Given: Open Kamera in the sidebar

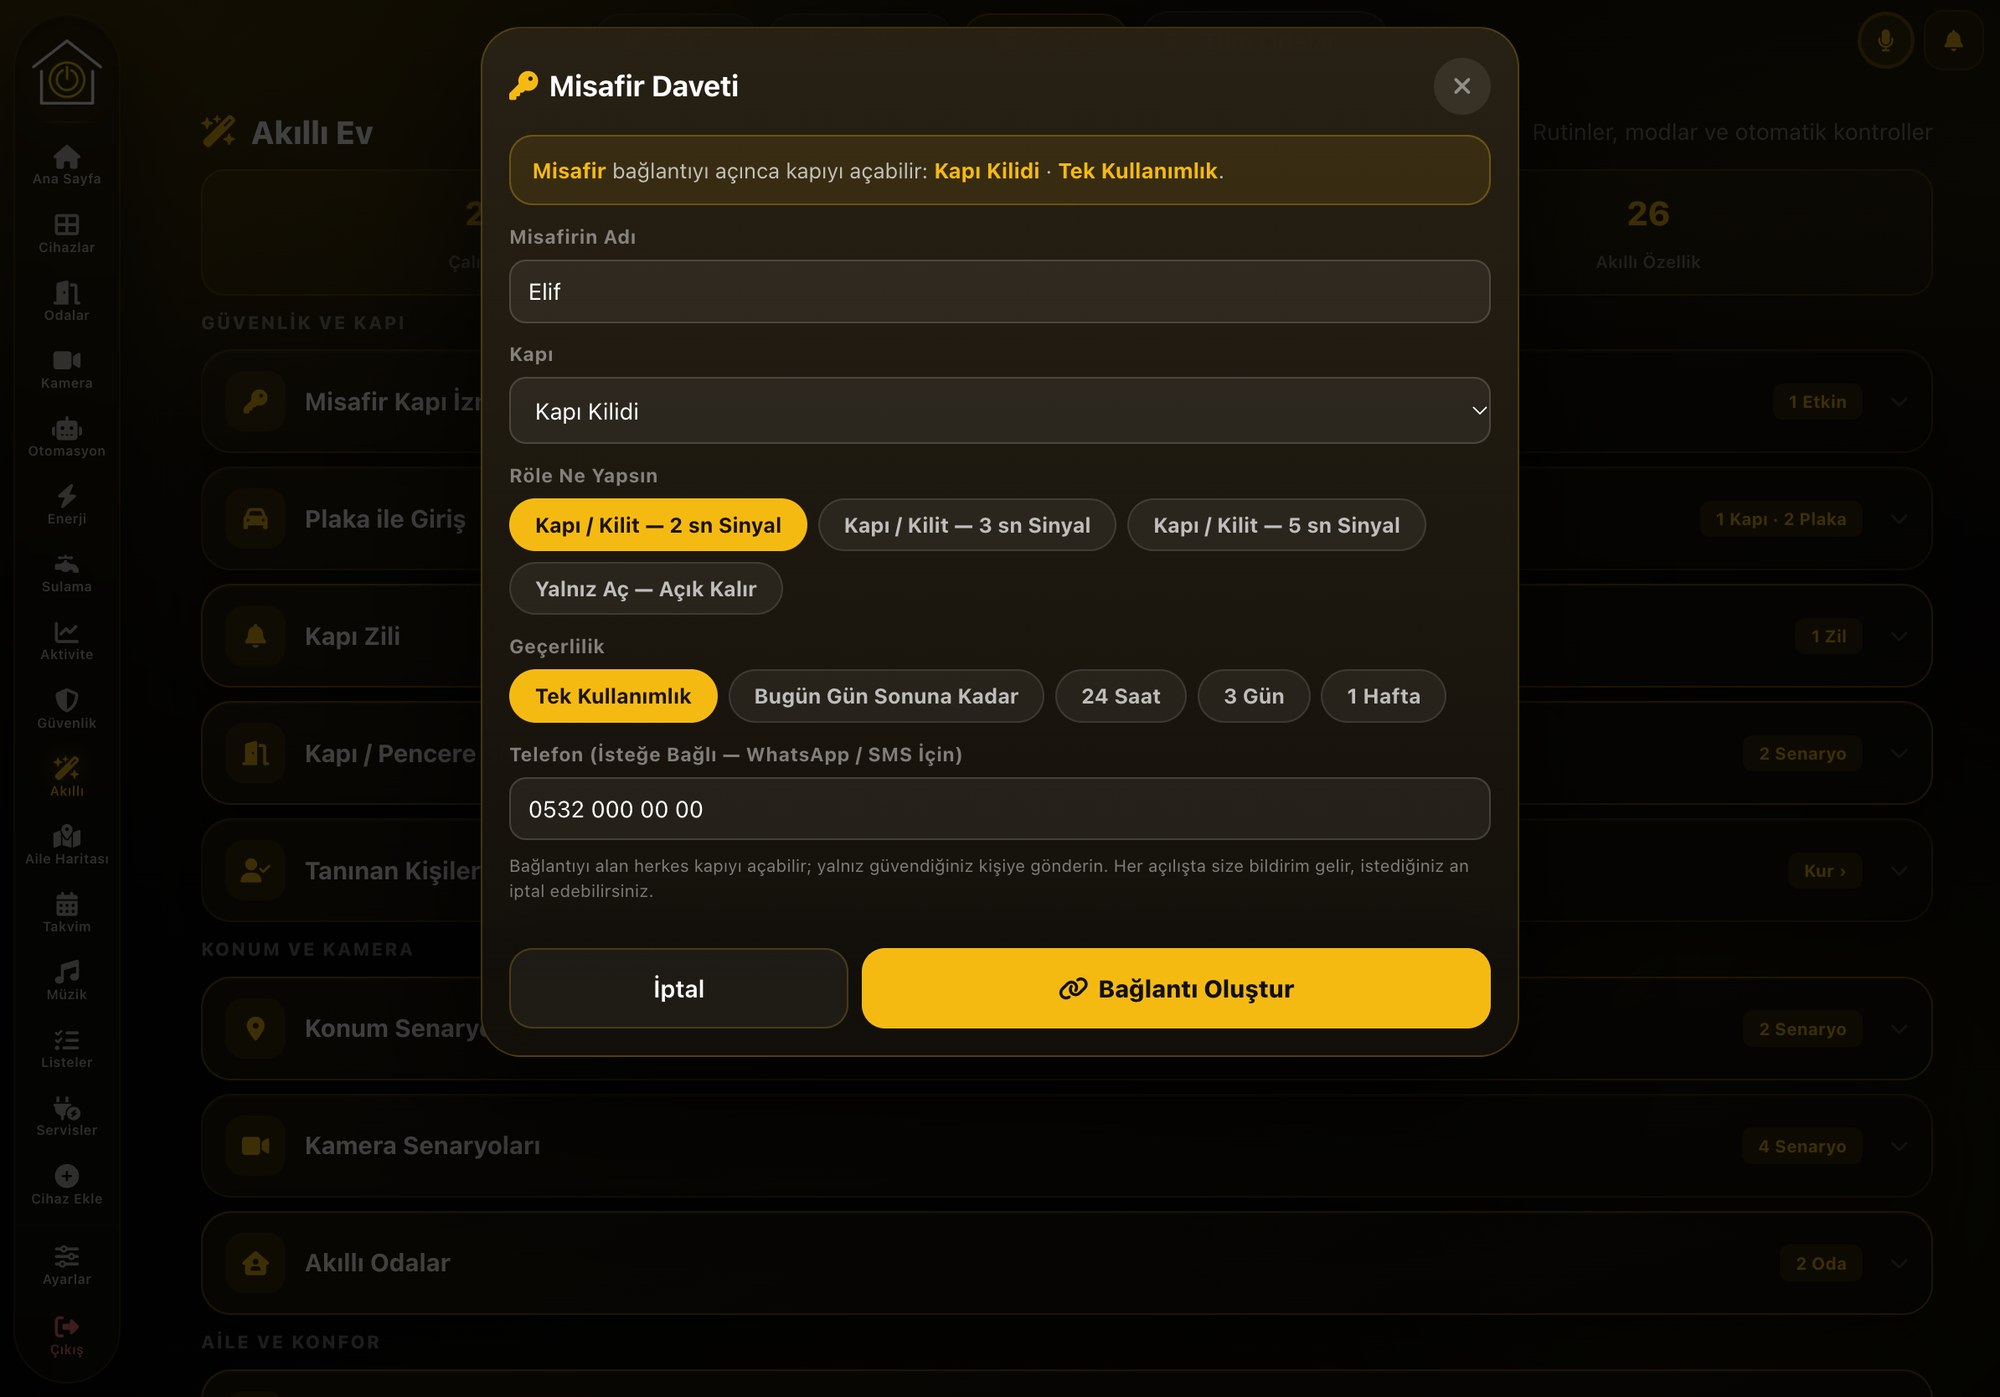Looking at the screenshot, I should [x=66, y=369].
